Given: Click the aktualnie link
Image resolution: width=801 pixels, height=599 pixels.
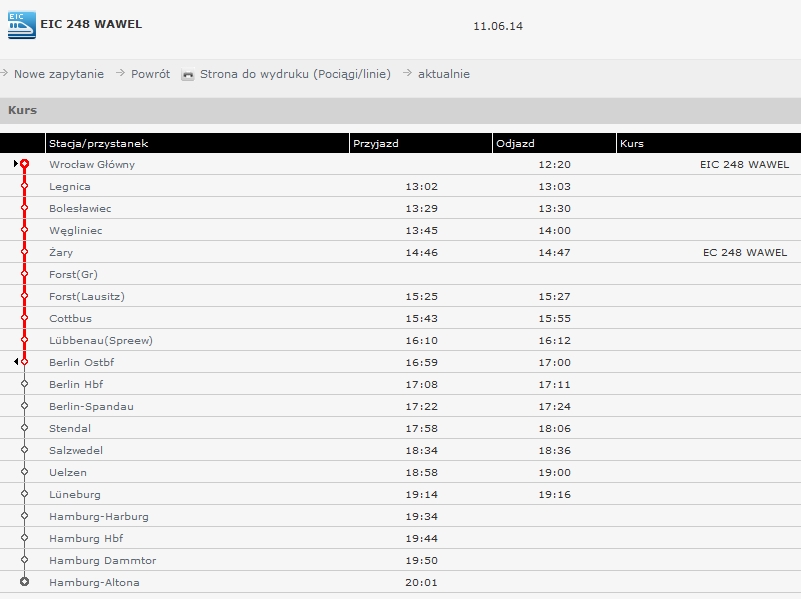Looking at the screenshot, I should pos(444,74).
